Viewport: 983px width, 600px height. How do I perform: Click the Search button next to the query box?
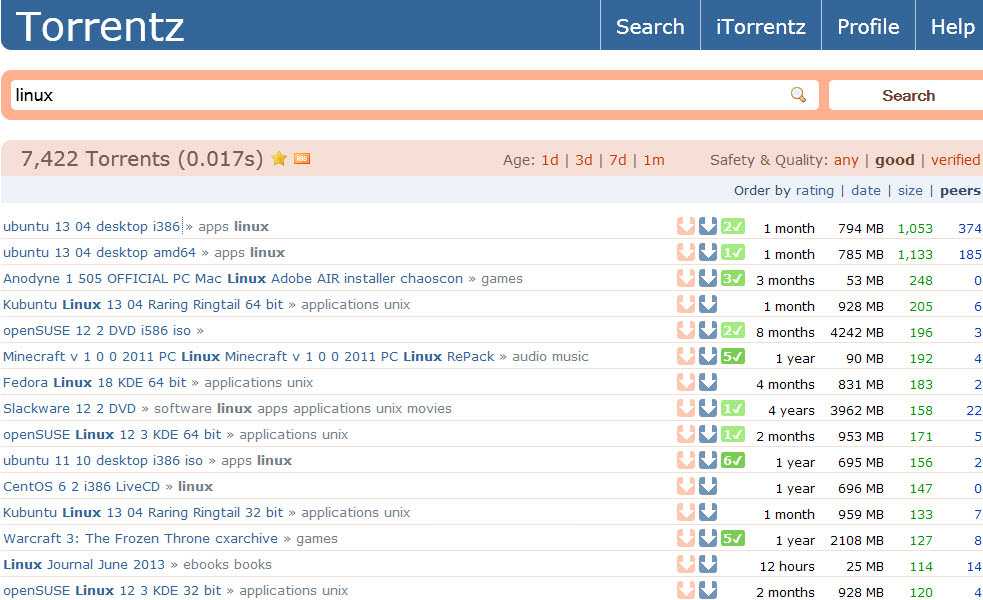907,95
